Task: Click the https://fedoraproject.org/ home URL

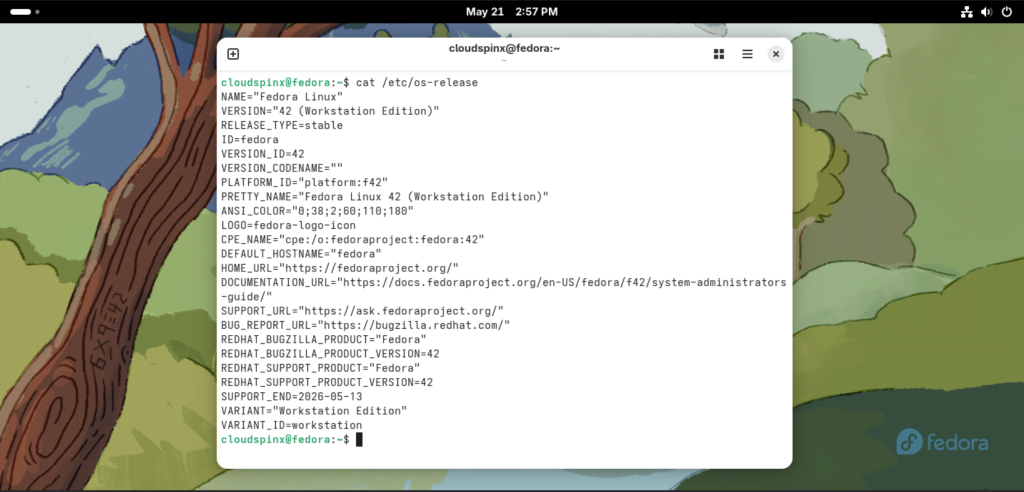Action: pyautogui.click(x=369, y=268)
